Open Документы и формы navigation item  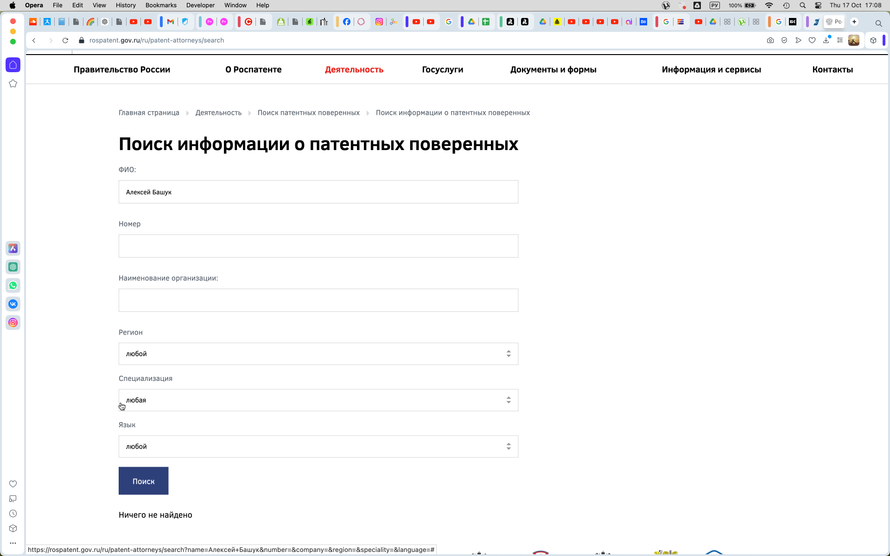tap(553, 70)
